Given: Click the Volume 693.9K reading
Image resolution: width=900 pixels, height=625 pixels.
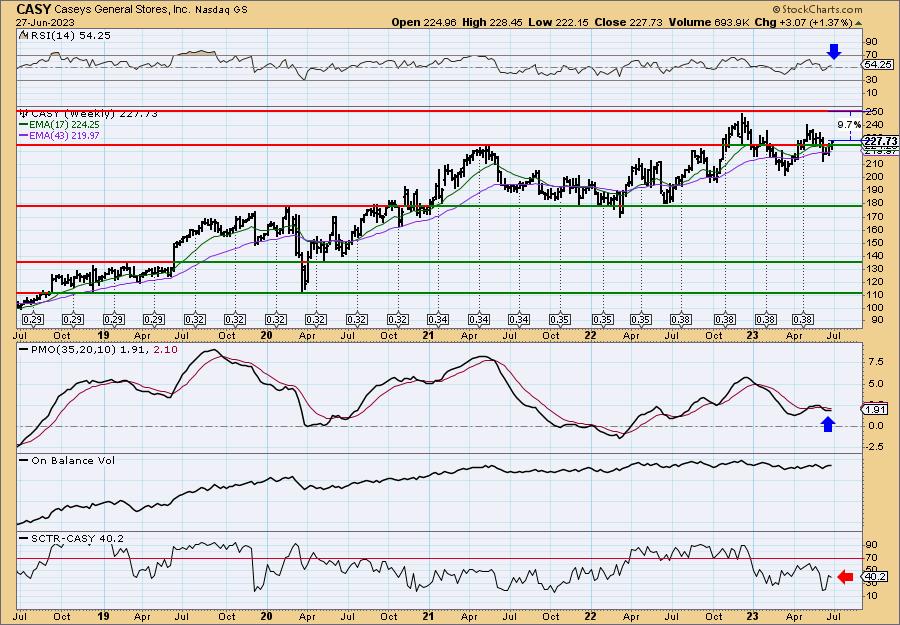Looking at the screenshot, I should [x=708, y=22].
